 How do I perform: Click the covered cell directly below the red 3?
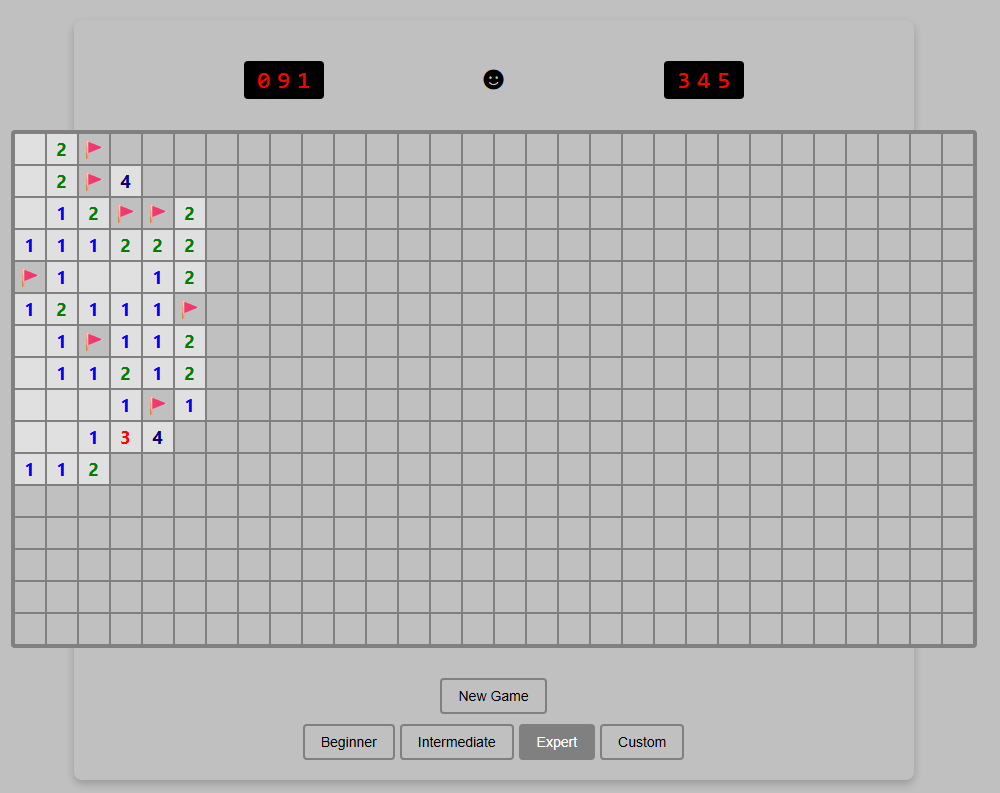pos(126,470)
